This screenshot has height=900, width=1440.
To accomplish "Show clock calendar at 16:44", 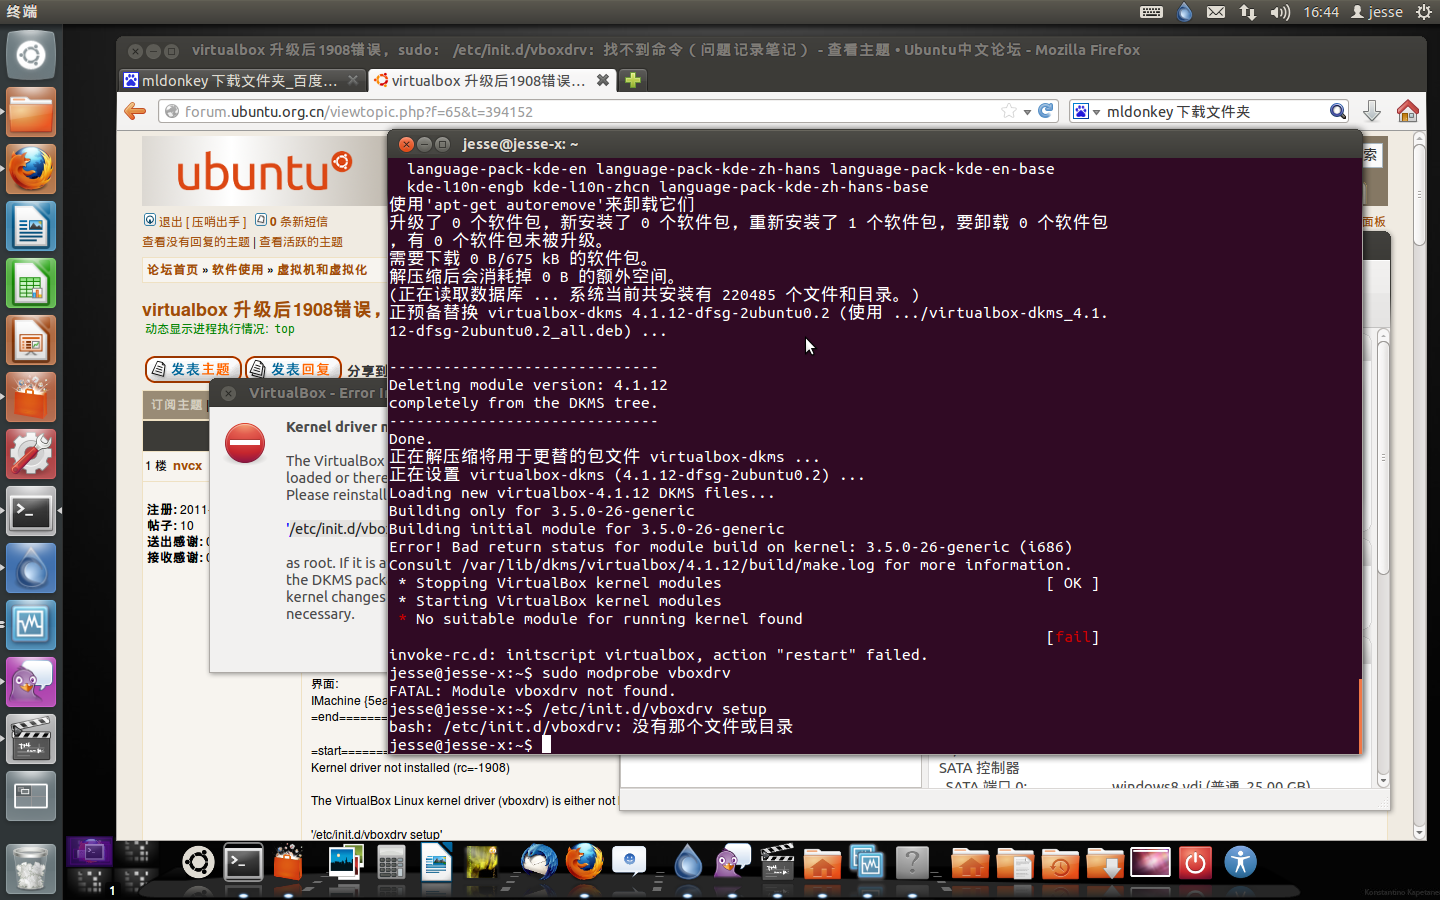I will pyautogui.click(x=1320, y=12).
